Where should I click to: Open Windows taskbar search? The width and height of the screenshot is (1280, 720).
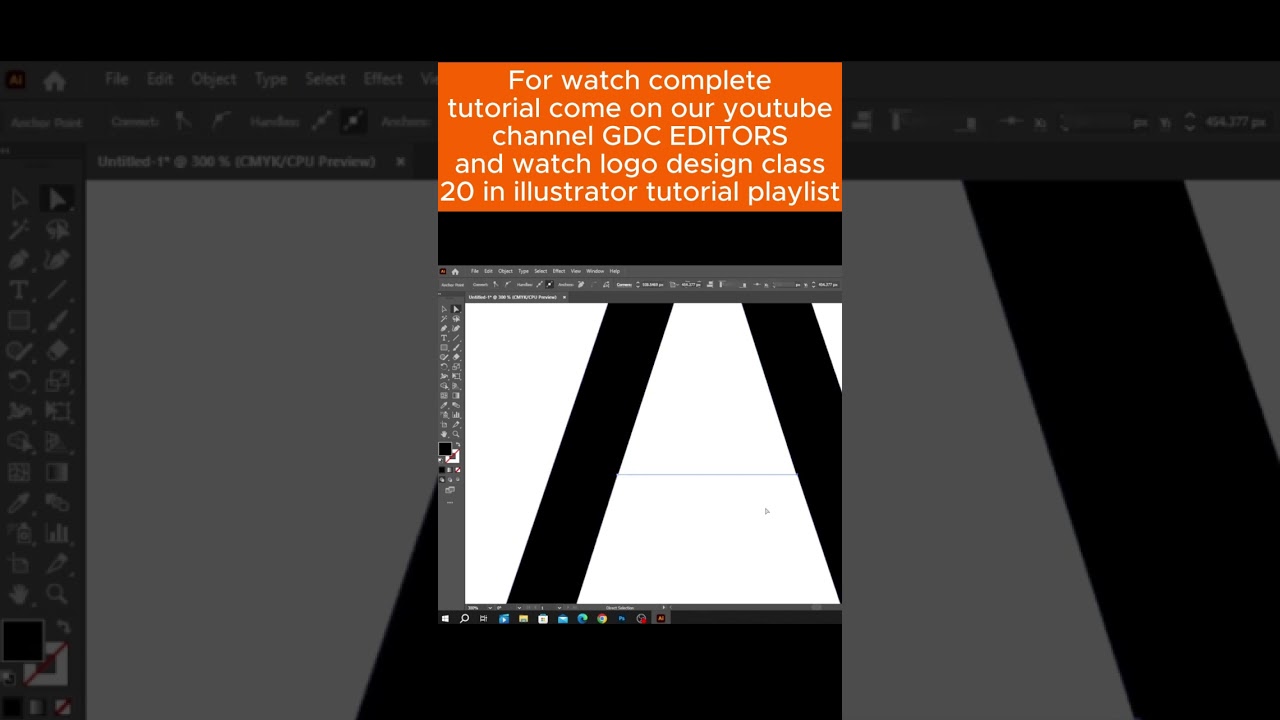coord(464,619)
